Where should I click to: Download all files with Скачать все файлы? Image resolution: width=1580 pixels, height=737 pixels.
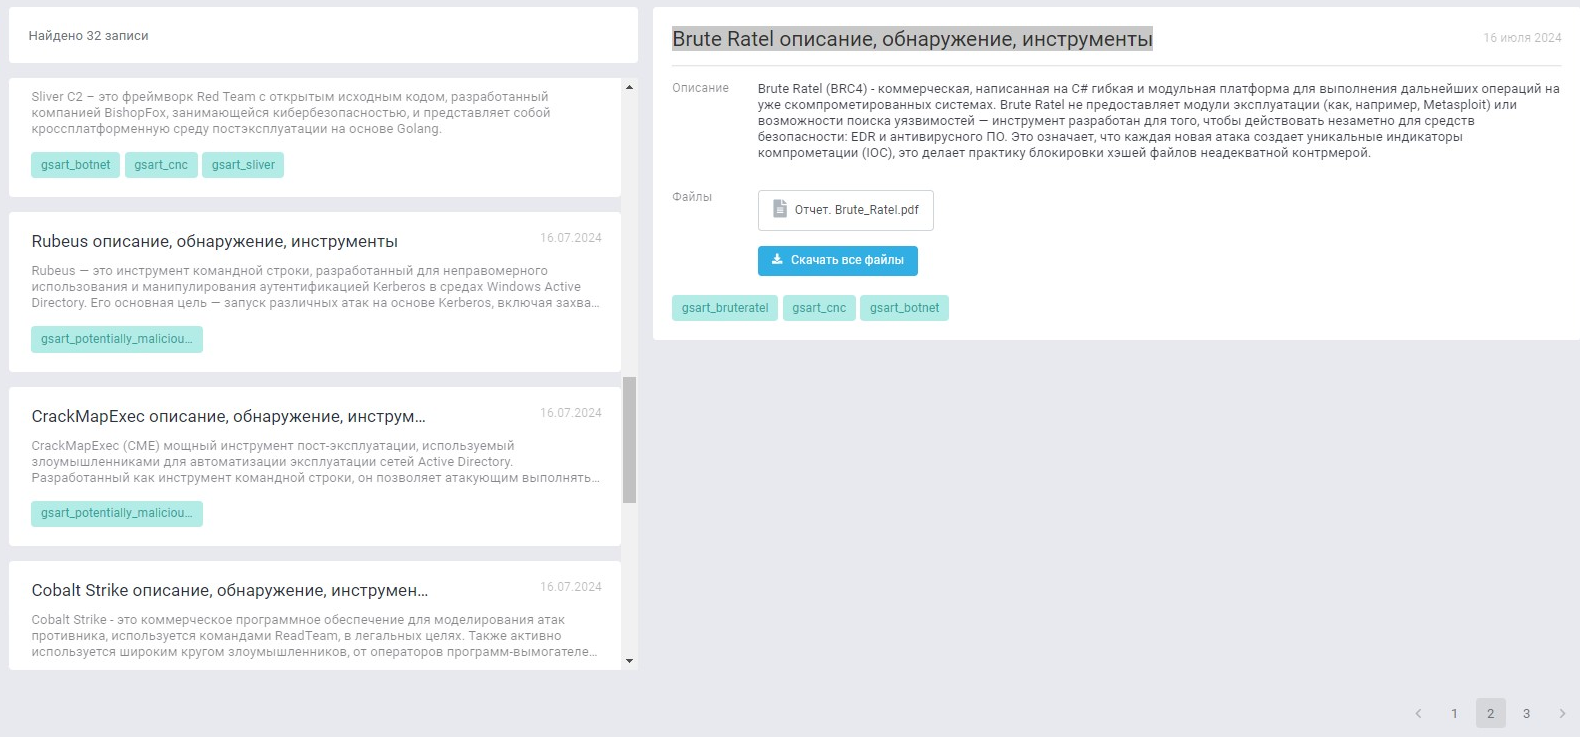point(838,260)
